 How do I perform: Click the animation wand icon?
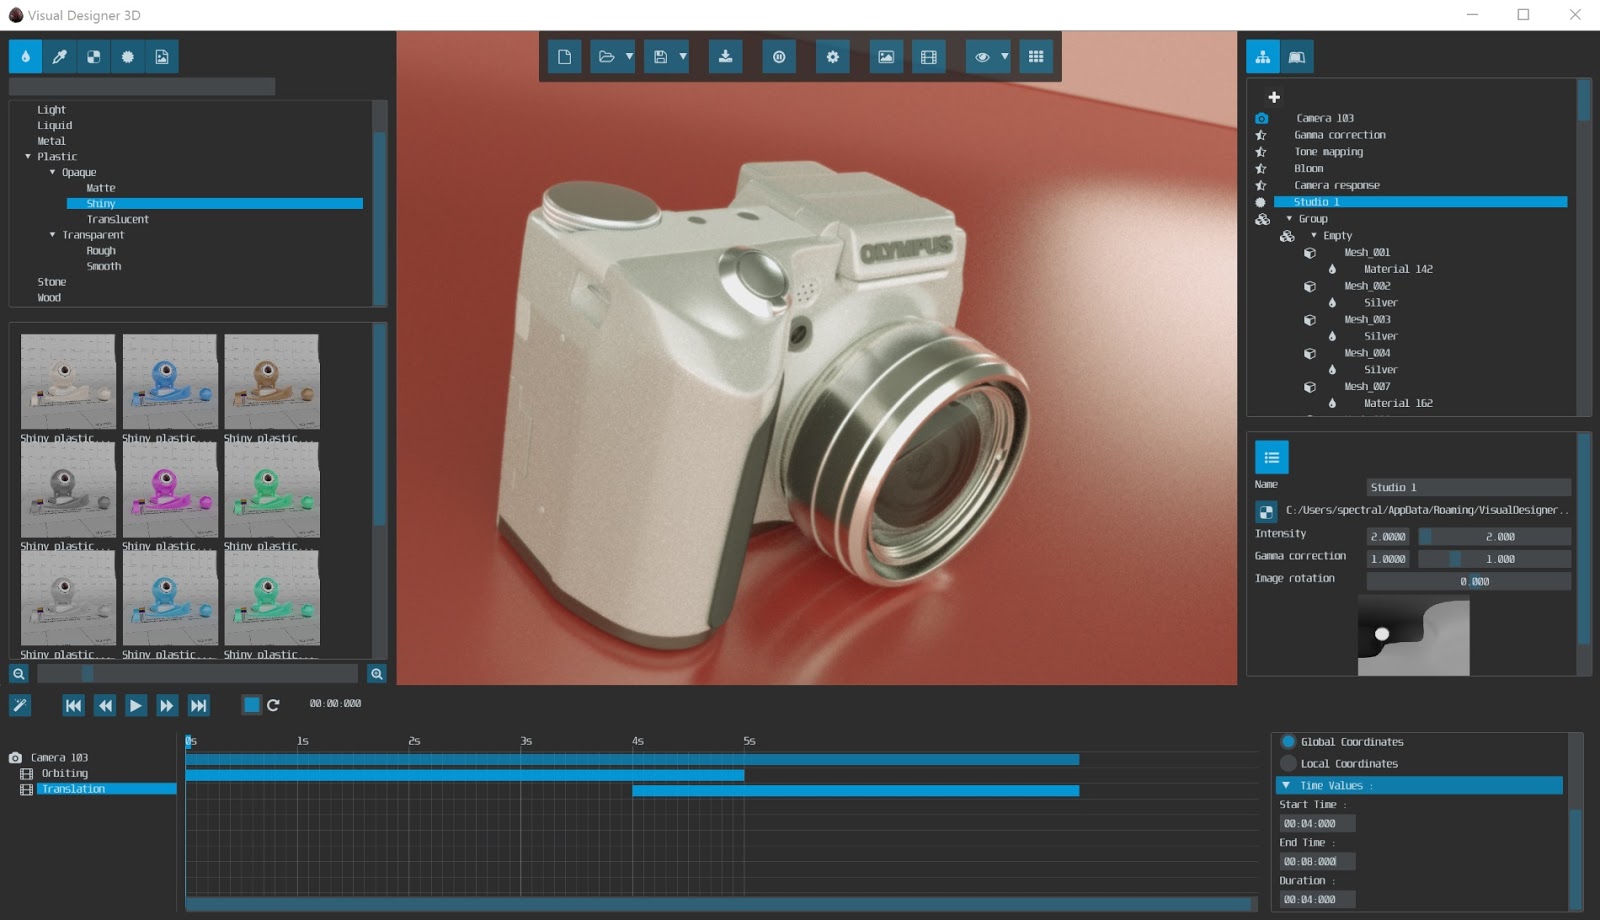point(20,705)
